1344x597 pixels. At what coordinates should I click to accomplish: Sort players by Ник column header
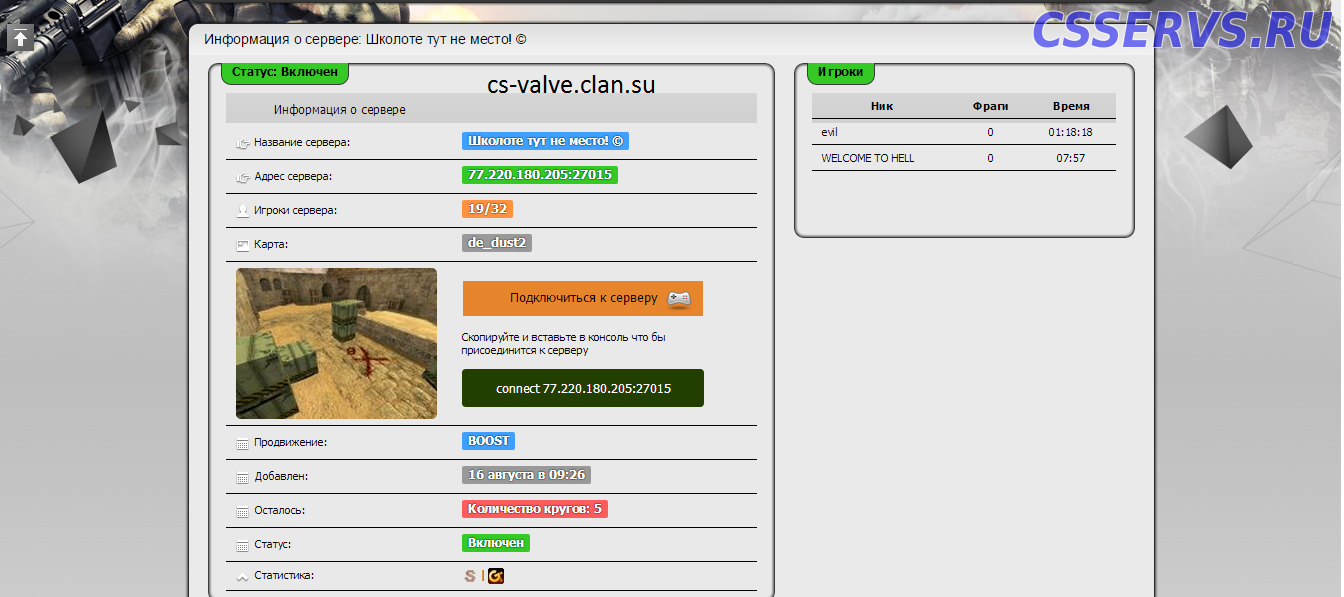point(882,106)
